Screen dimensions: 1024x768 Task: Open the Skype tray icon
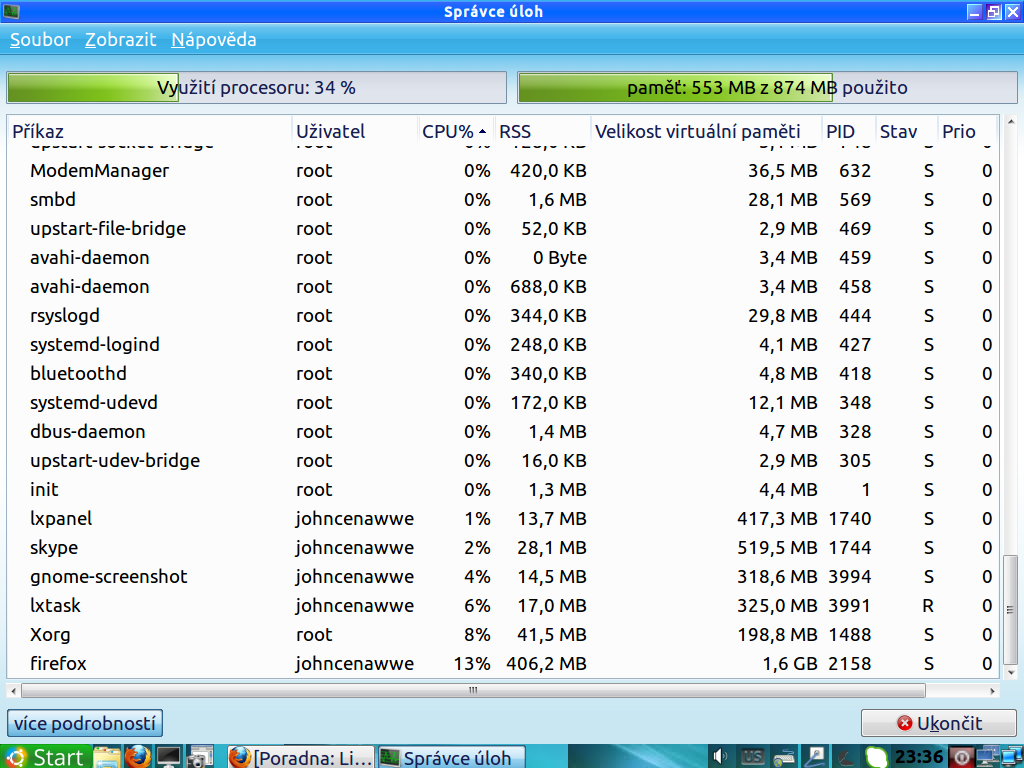pyautogui.click(x=877, y=757)
